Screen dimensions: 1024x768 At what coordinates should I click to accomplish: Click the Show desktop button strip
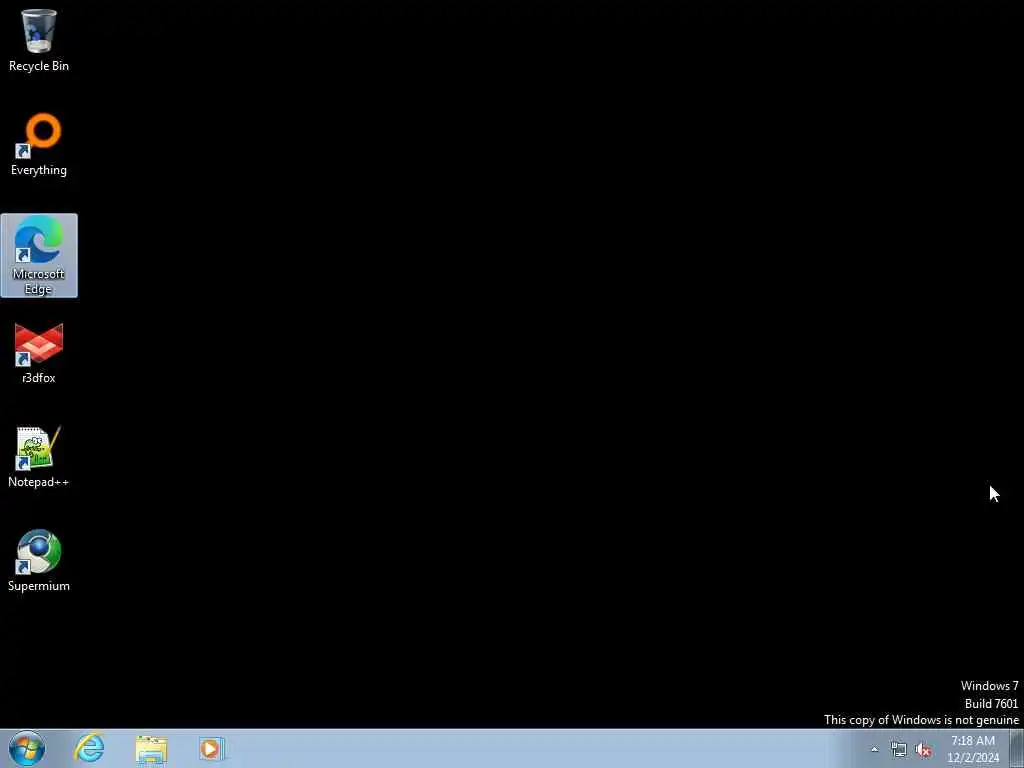tap(1017, 748)
